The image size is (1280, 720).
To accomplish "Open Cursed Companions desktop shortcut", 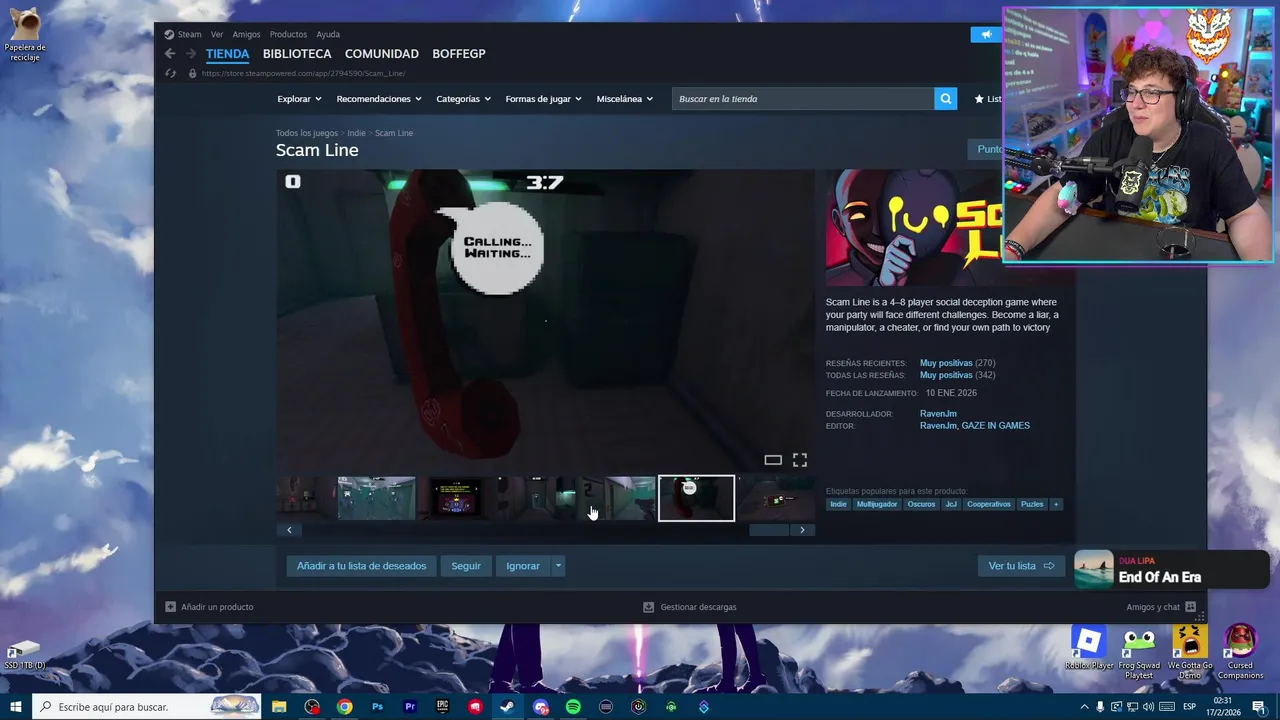I will coord(1240,653).
